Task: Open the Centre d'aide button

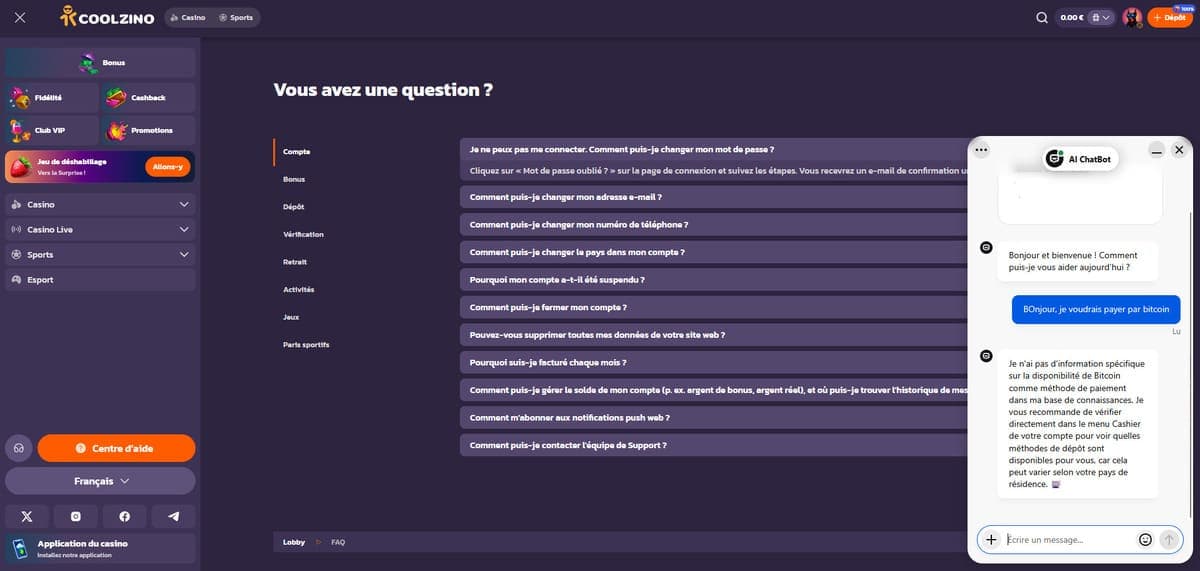Action: pos(116,448)
